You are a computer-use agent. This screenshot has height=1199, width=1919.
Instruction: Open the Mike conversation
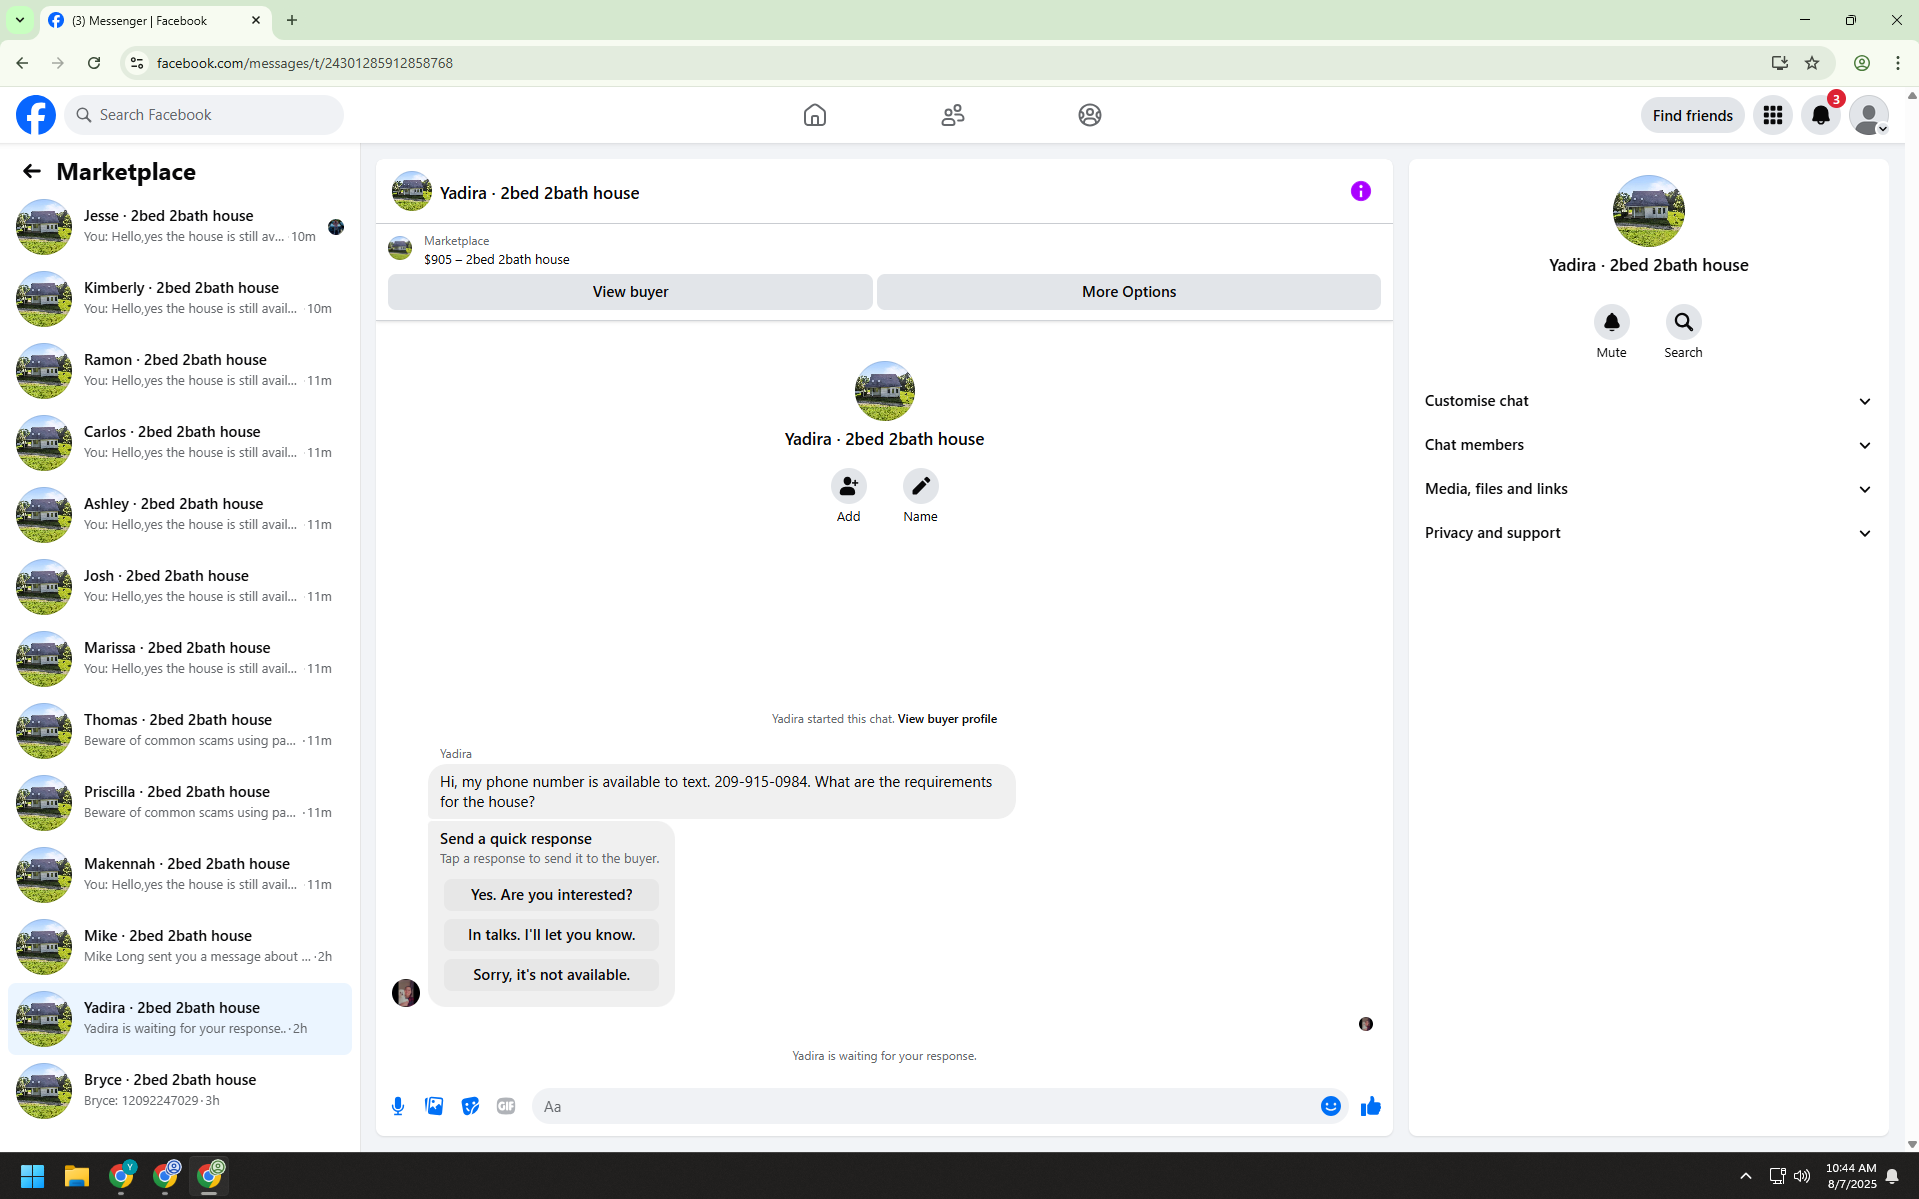point(180,947)
